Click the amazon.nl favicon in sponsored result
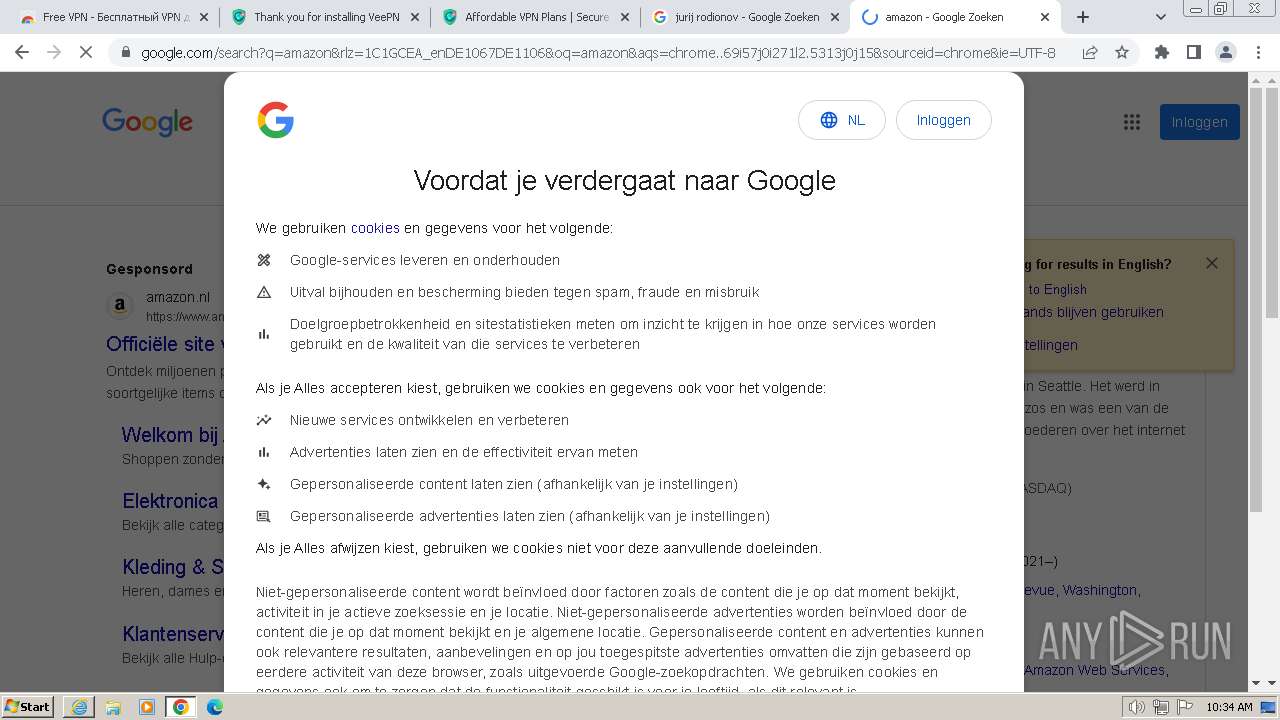Viewport: 1280px width, 720px height. 120,305
